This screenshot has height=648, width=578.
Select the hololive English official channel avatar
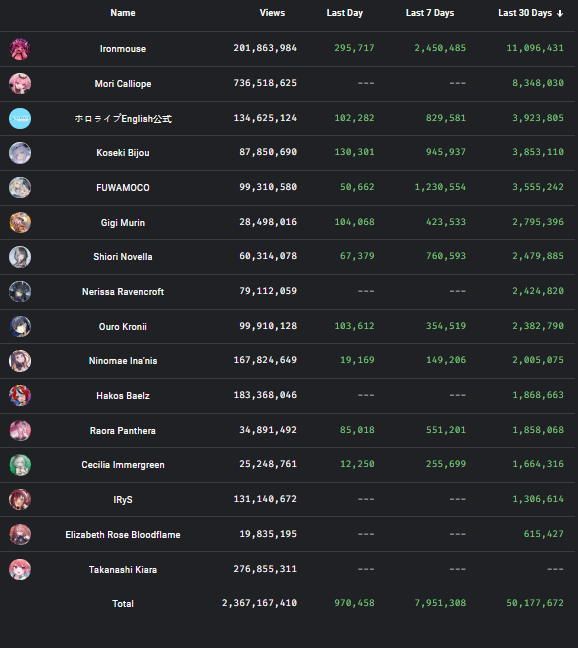tap(20, 119)
